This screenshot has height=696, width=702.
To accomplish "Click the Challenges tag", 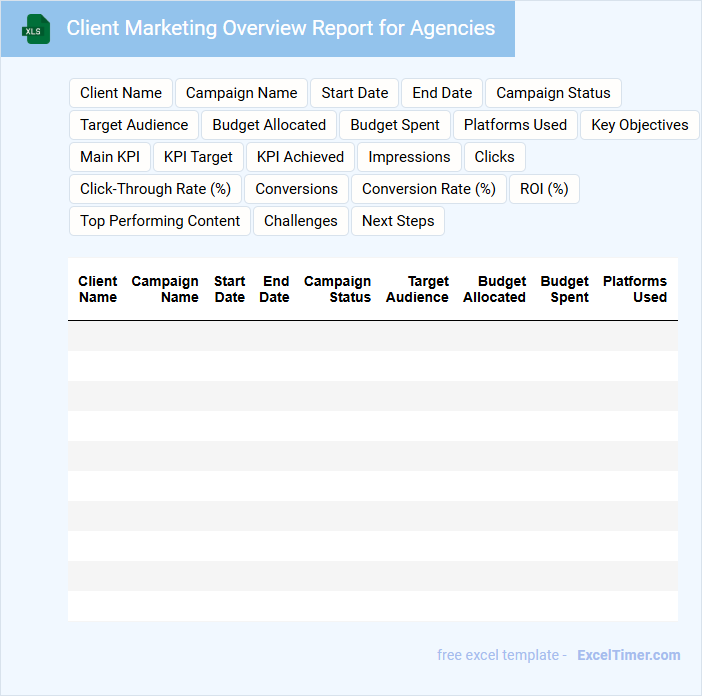I will (301, 221).
